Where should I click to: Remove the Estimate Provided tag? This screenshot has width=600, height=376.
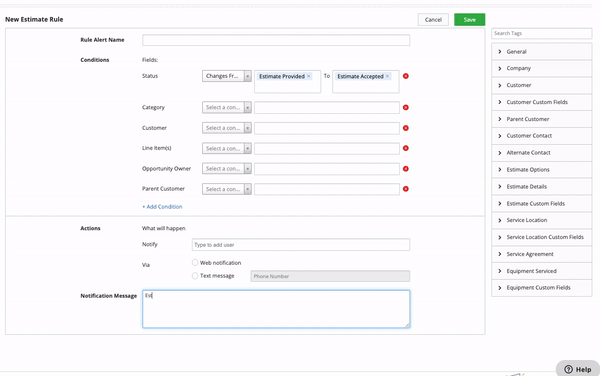coord(308,76)
